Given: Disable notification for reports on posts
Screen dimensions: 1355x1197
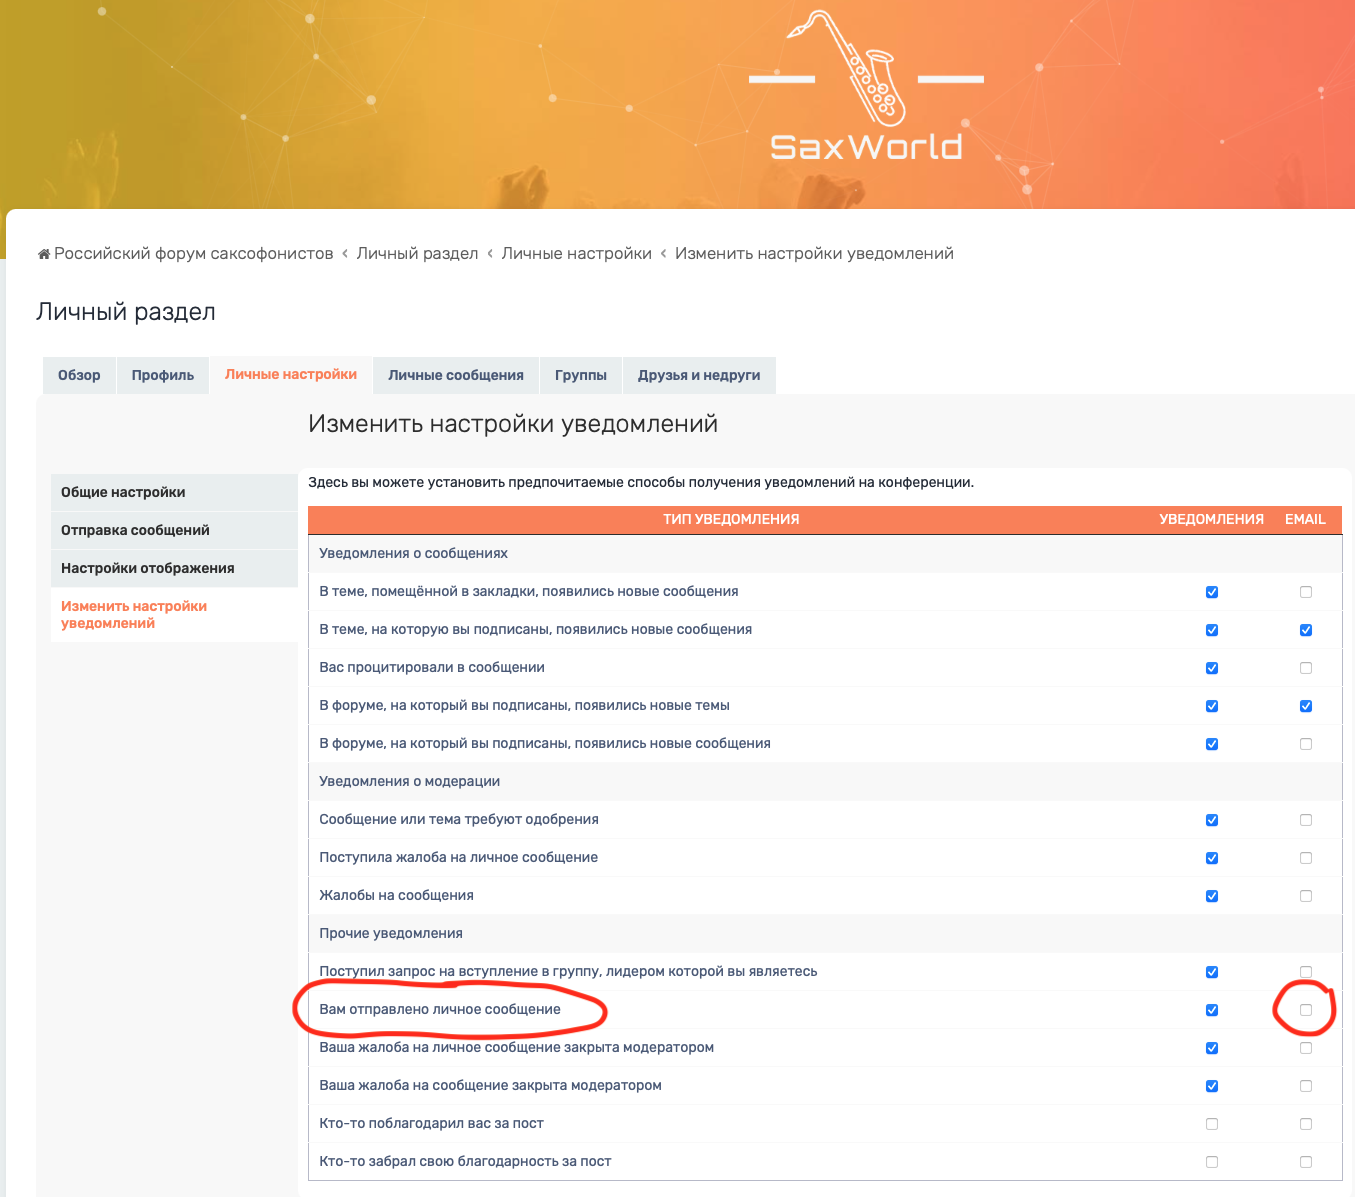Looking at the screenshot, I should coord(1212,896).
